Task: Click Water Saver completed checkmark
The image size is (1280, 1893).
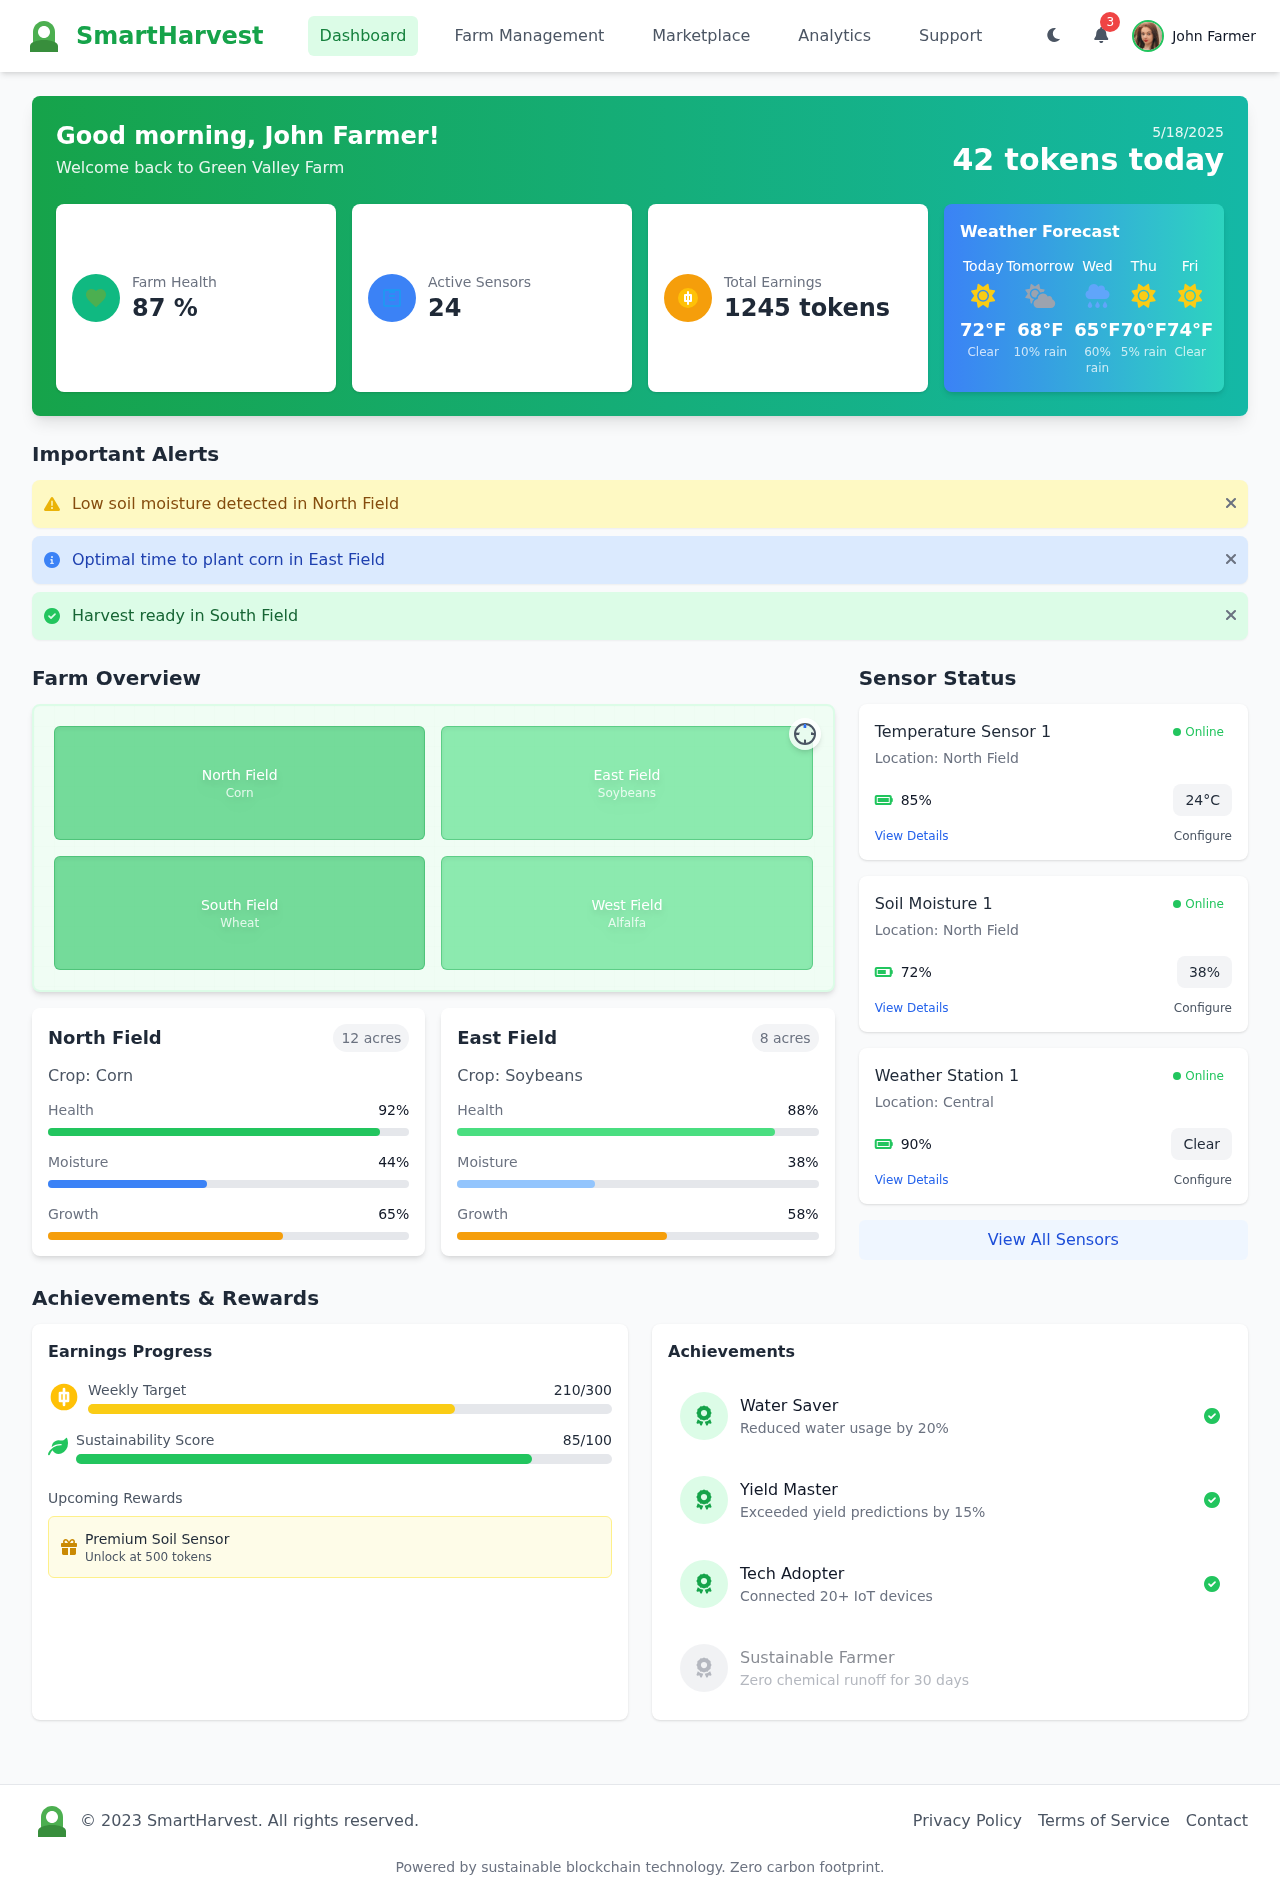Action: 1212,1416
